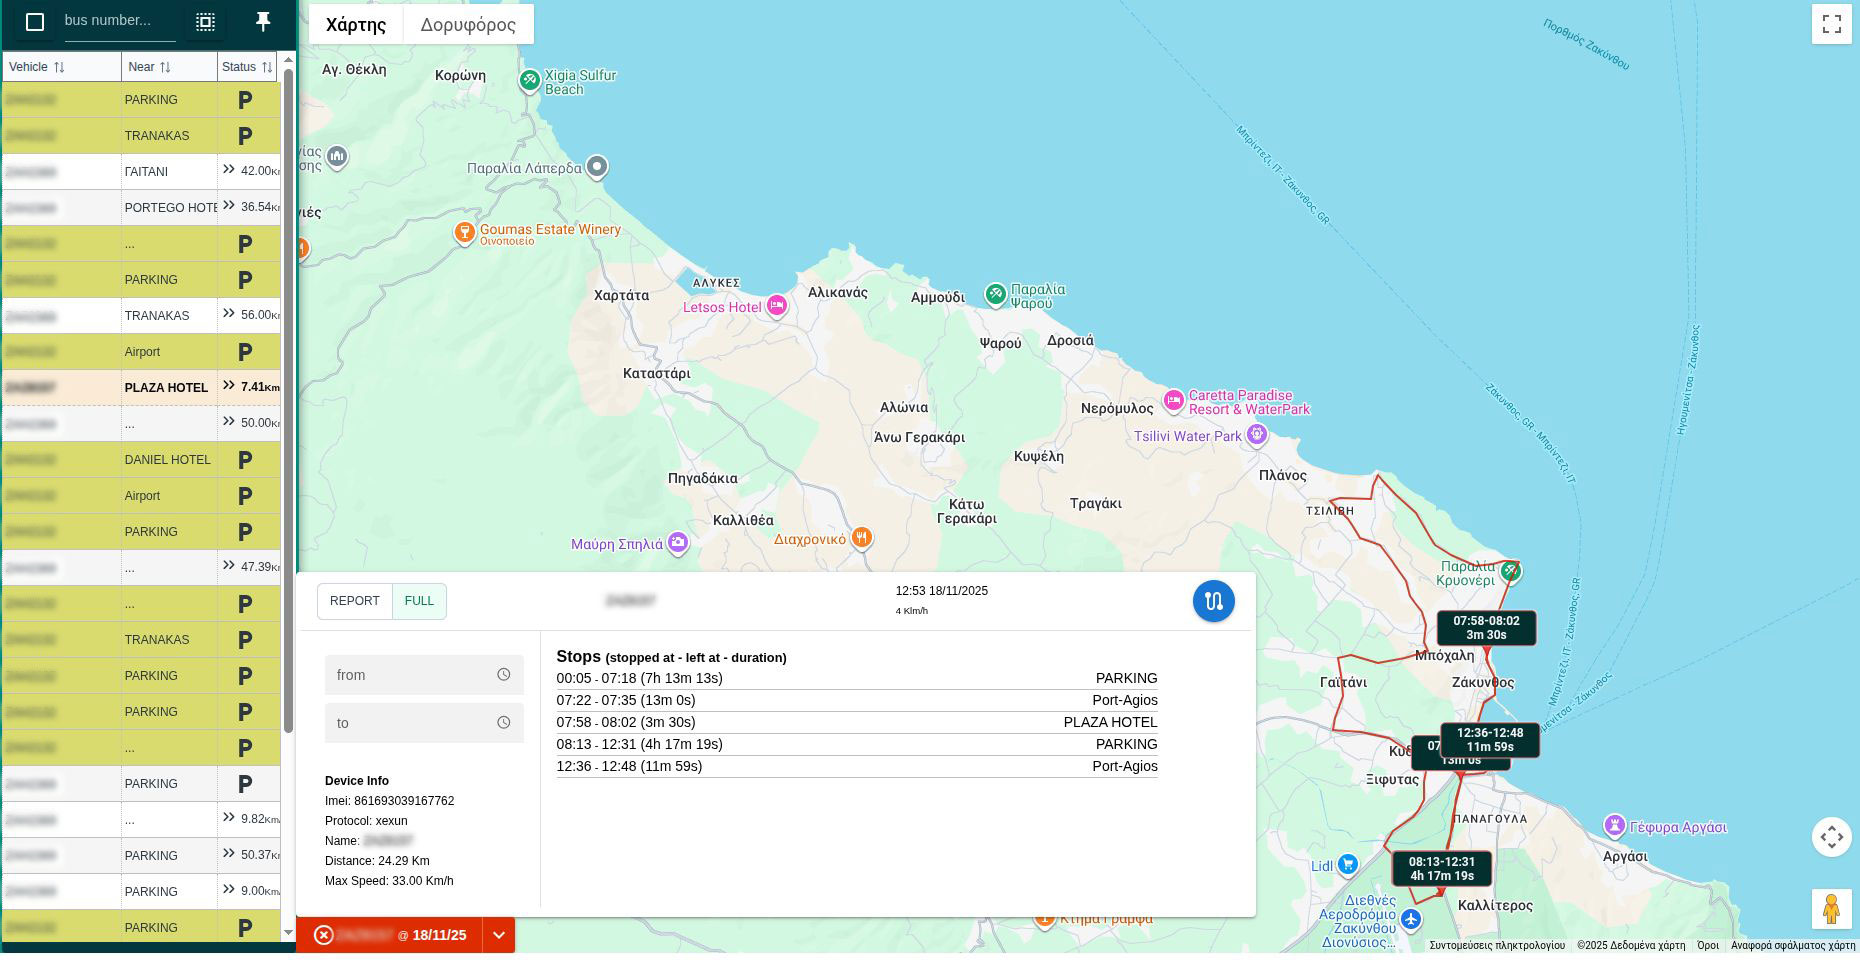Click the blue route toggle button
Viewport: 1860px width, 963px height.
pos(1214,601)
